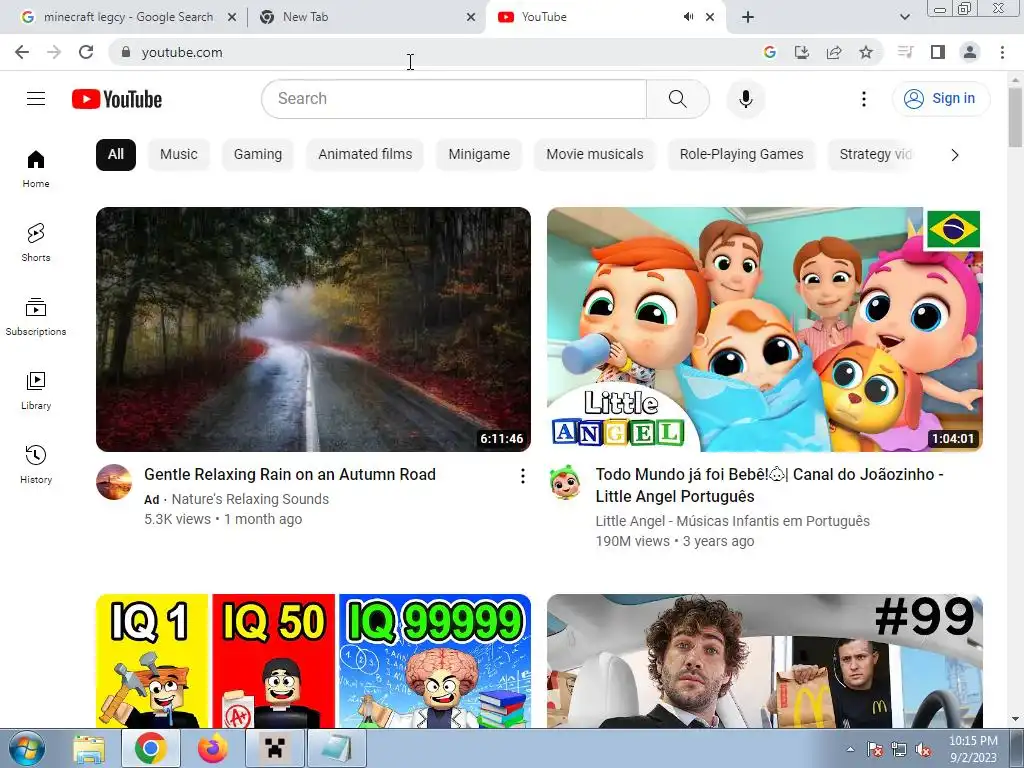Click the install app icon in address bar
Viewport: 1024px width, 768px height.
(x=802, y=52)
